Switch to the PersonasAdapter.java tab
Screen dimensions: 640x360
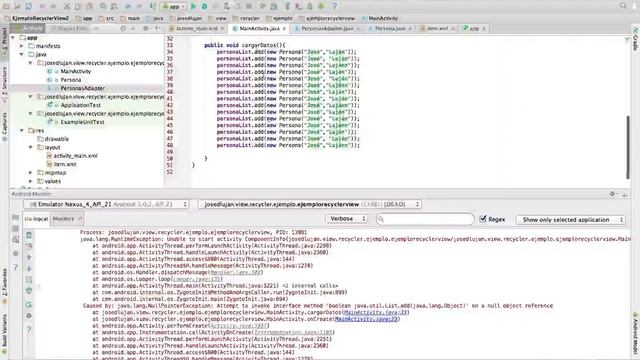(327, 29)
